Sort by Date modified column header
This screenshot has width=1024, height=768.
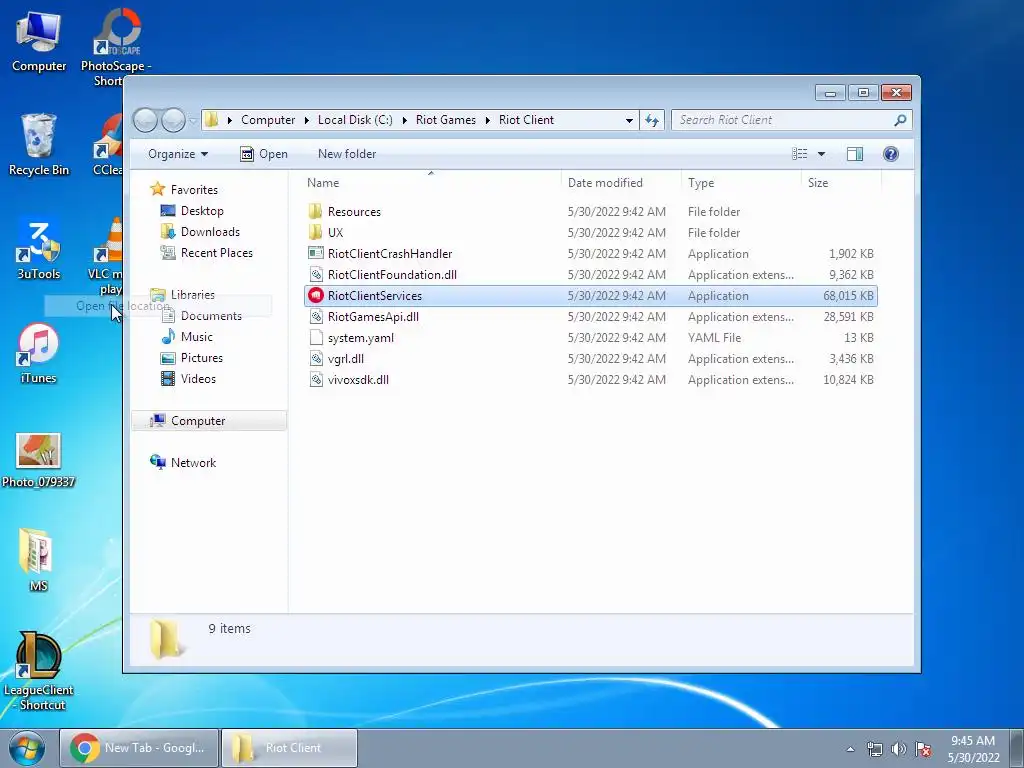tap(621, 183)
